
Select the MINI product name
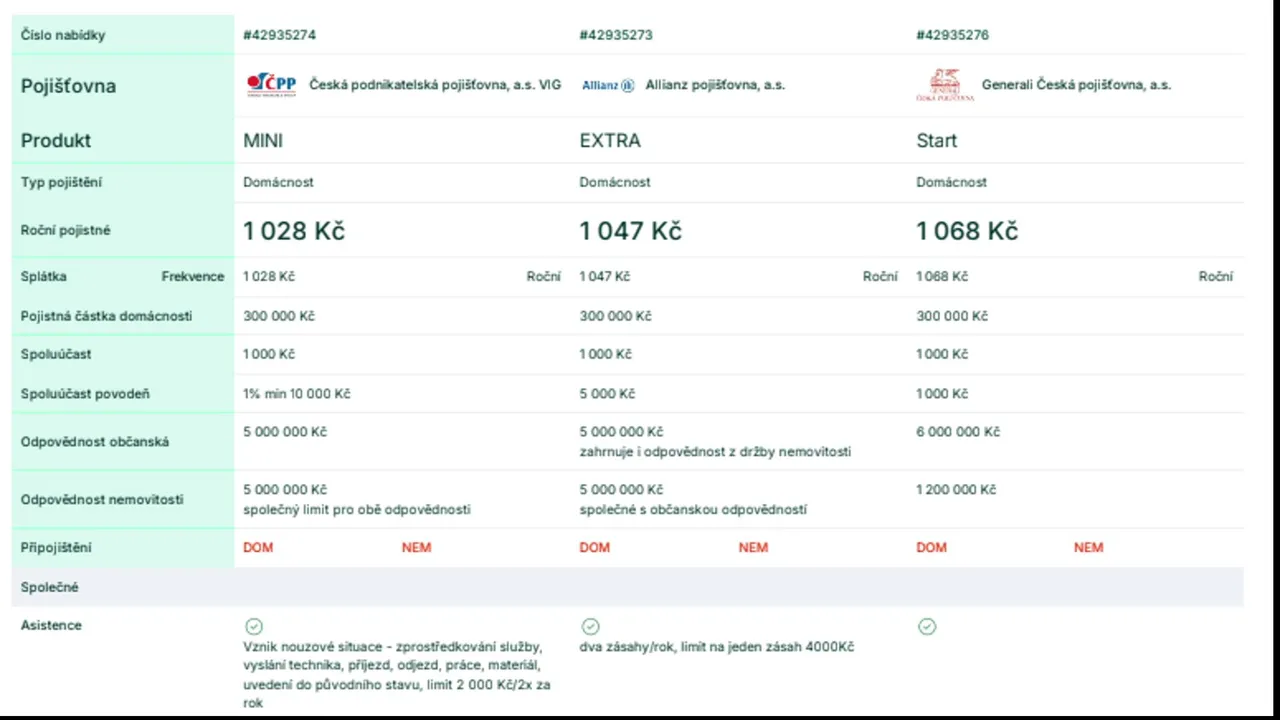[263, 141]
